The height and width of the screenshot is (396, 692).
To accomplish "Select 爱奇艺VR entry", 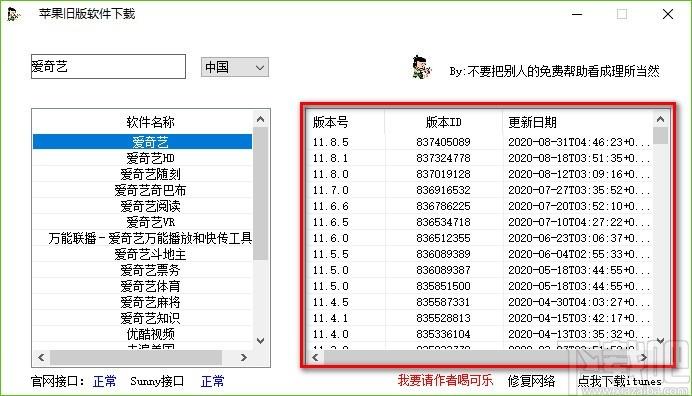I will 142,222.
